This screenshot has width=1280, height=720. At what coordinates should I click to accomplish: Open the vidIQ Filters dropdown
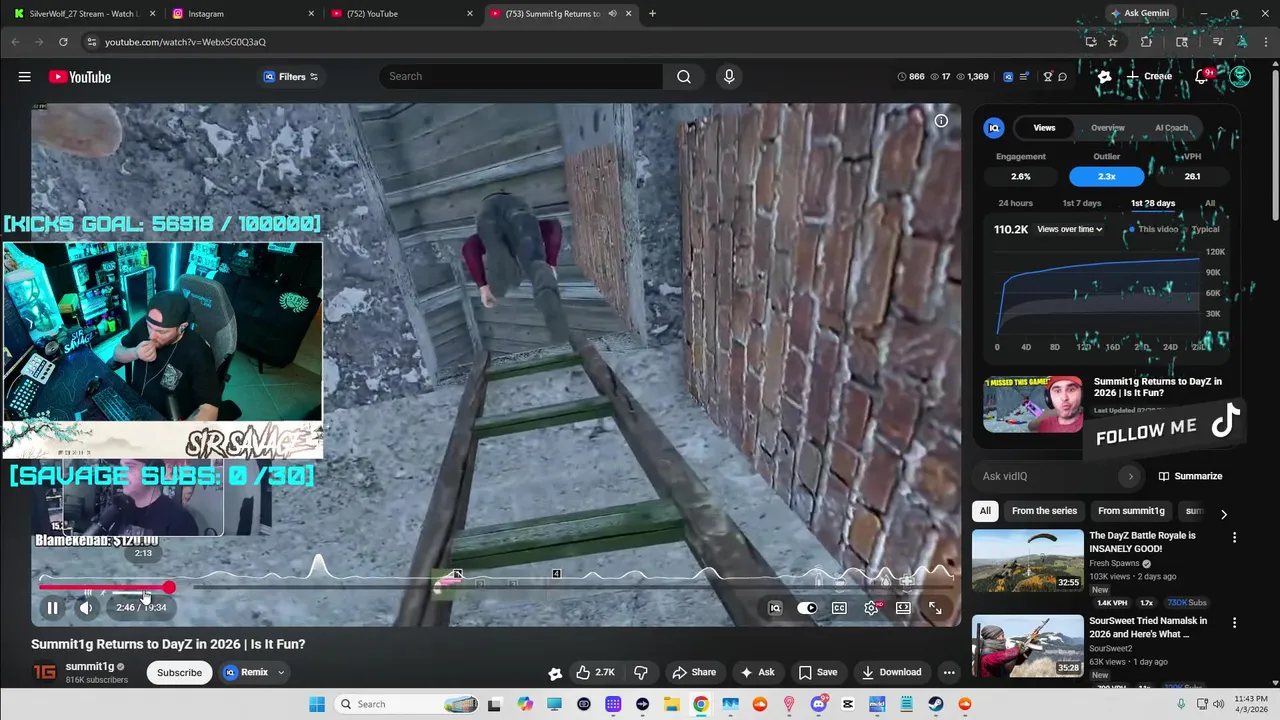[291, 77]
